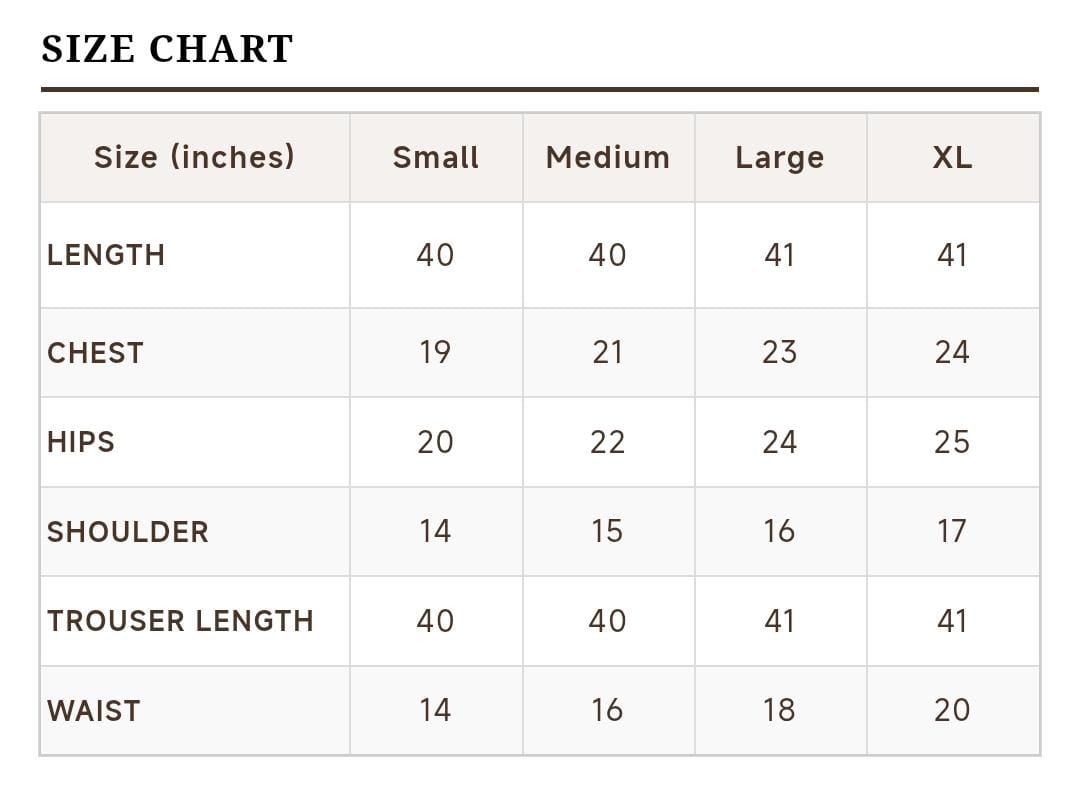Select the Medium hips value 22
Image resolution: width=1080 pixels, height=805 pixels.
click(x=608, y=442)
